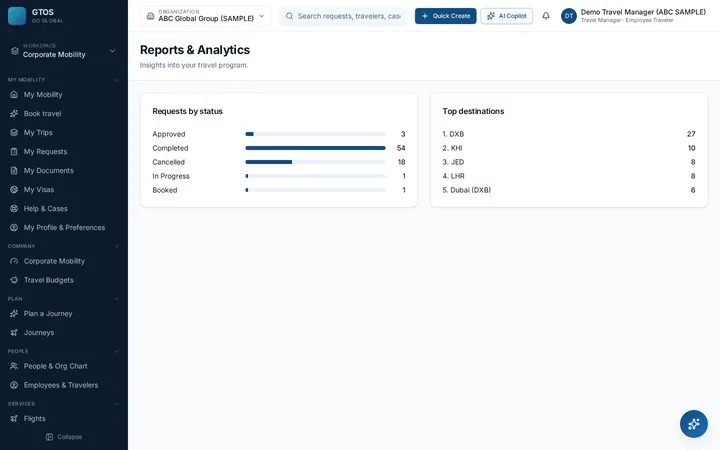
Task: Click the Corporate Mobility gauge icon
Action: 14,261
